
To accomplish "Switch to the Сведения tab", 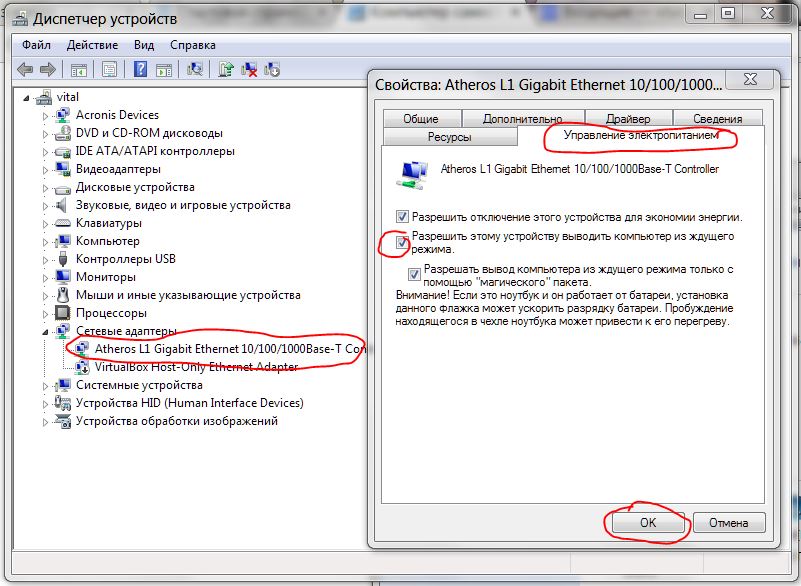I will pos(718,119).
